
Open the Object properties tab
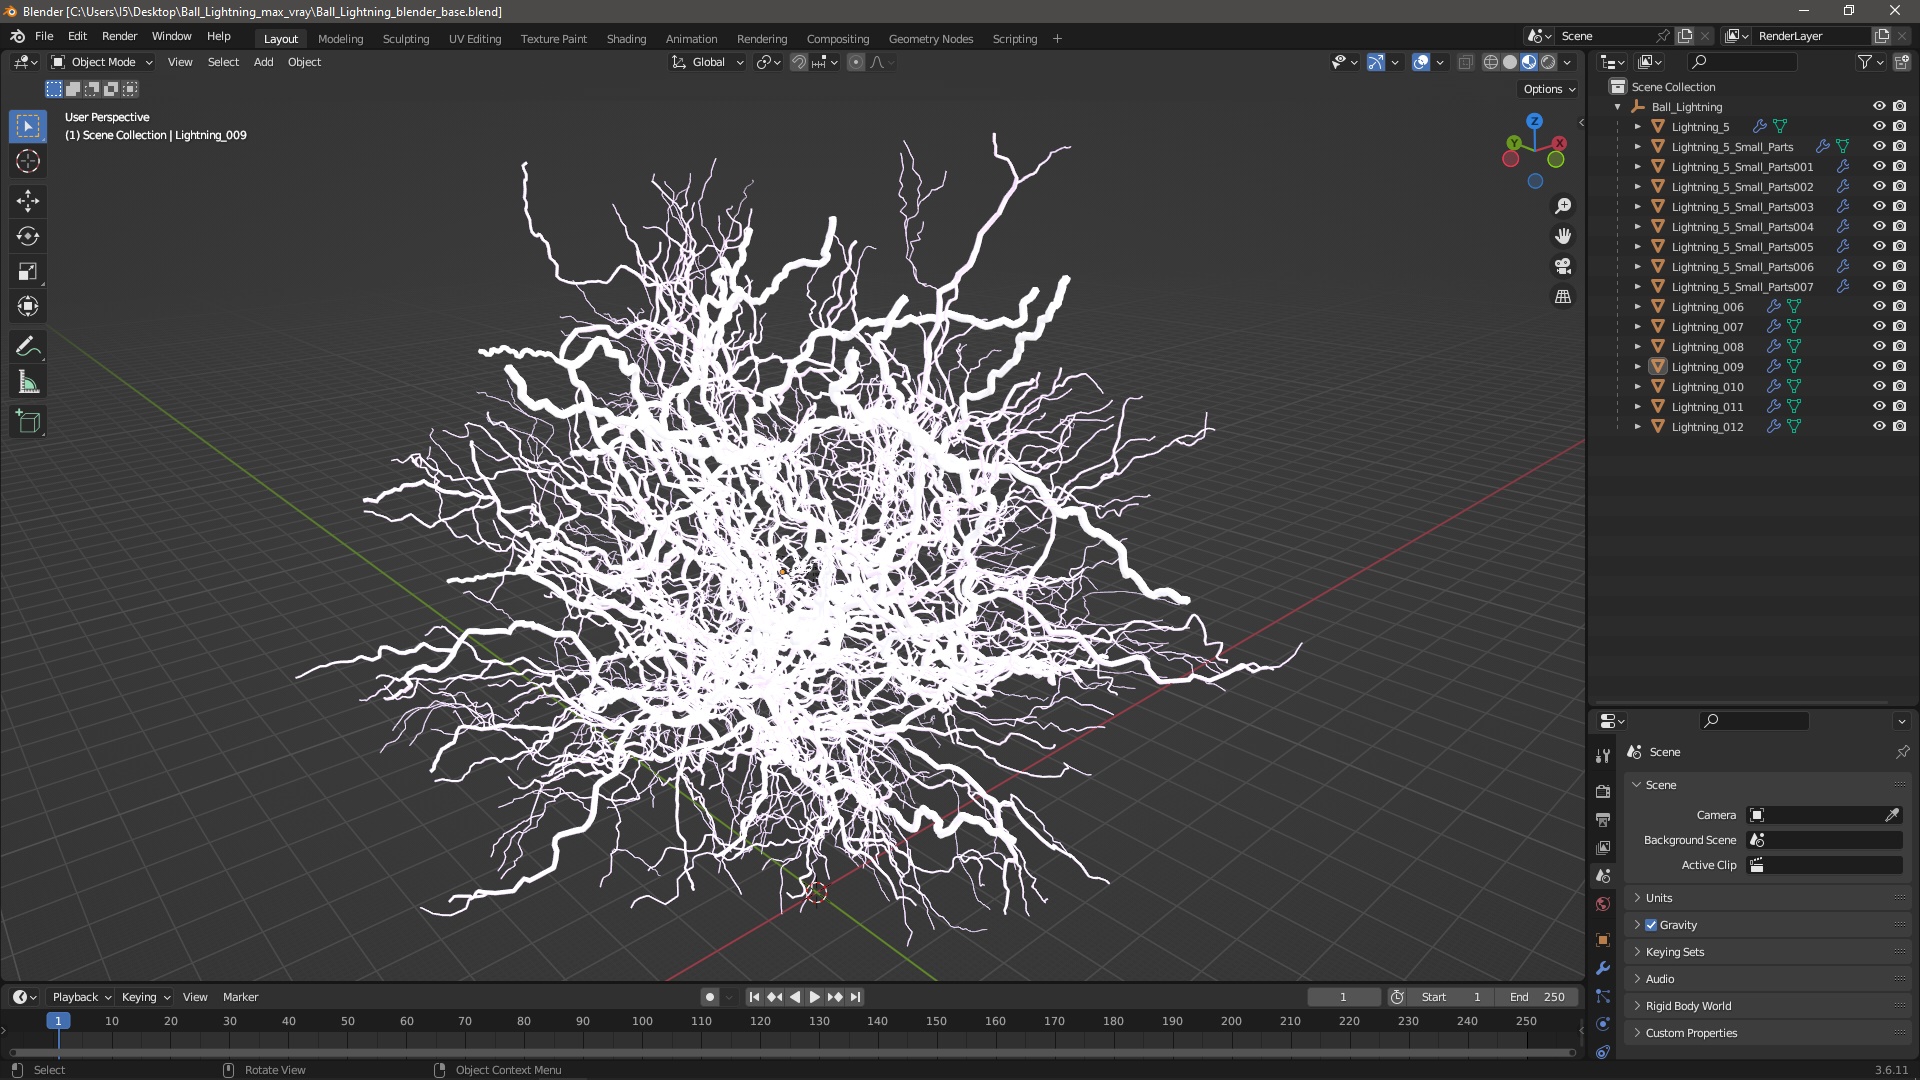pyautogui.click(x=1603, y=939)
